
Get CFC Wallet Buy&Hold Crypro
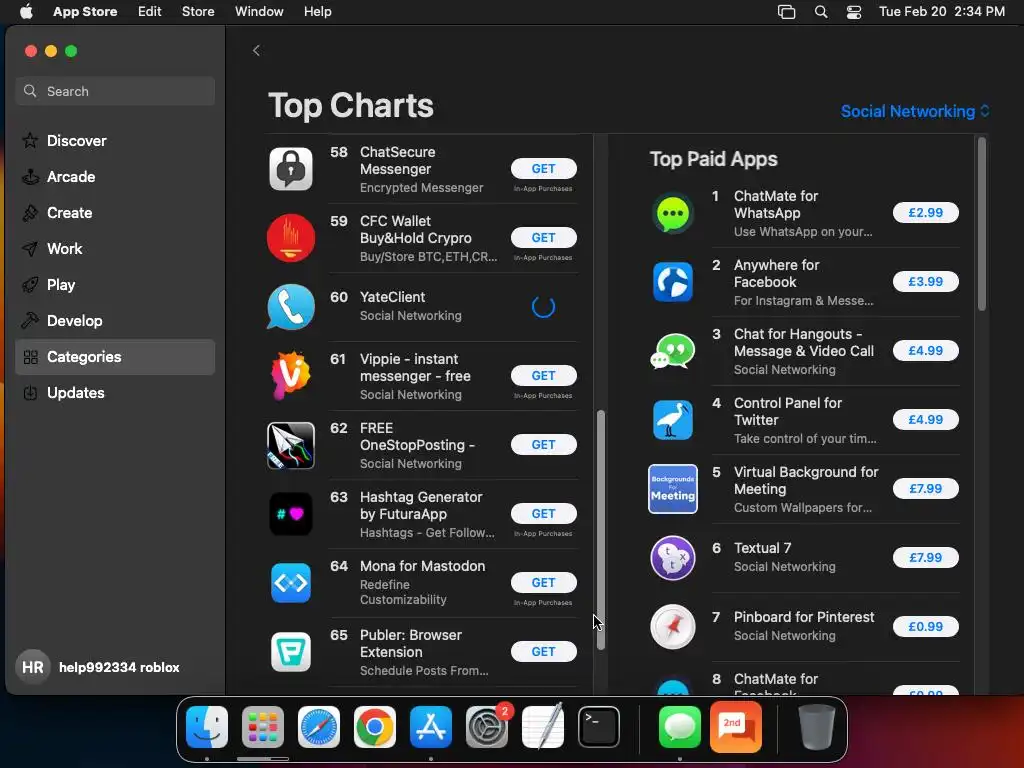pos(543,238)
